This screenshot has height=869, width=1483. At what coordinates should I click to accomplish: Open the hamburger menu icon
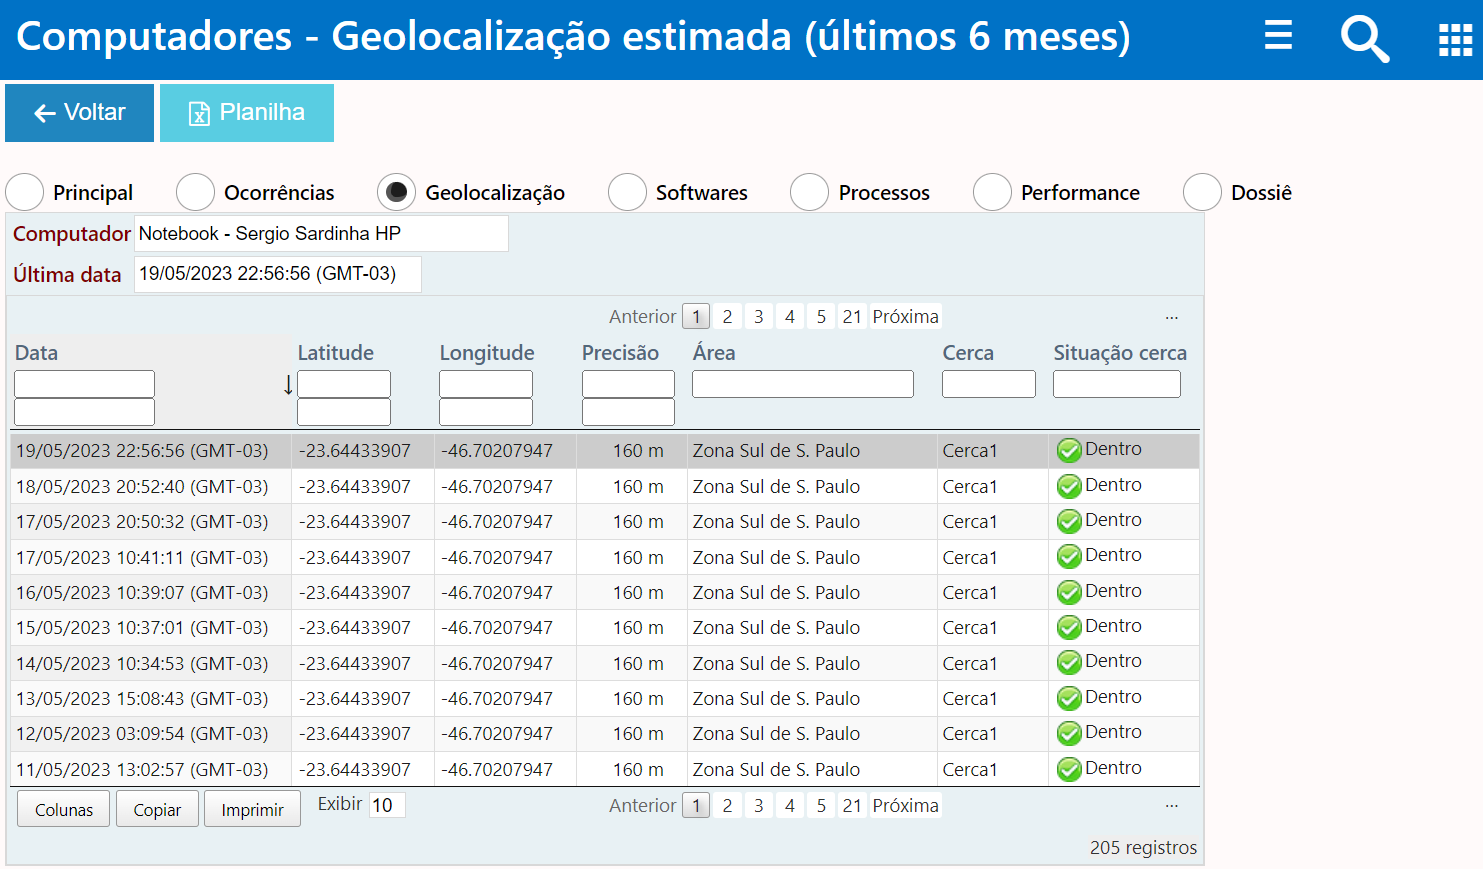[1277, 36]
